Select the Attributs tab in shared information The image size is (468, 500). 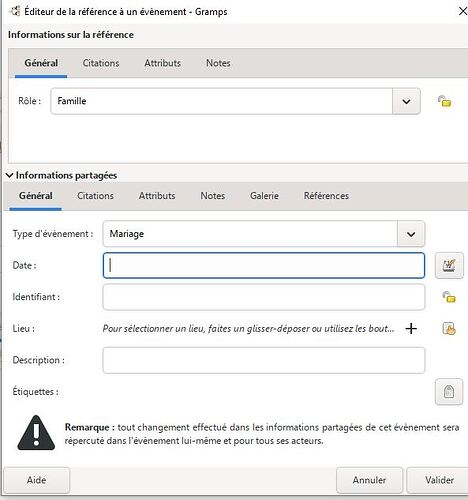[x=157, y=196]
